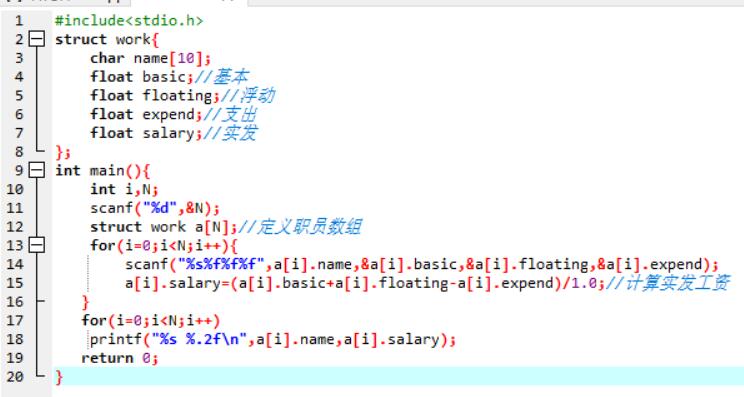Click the 计算实发工资 comment

[668, 284]
